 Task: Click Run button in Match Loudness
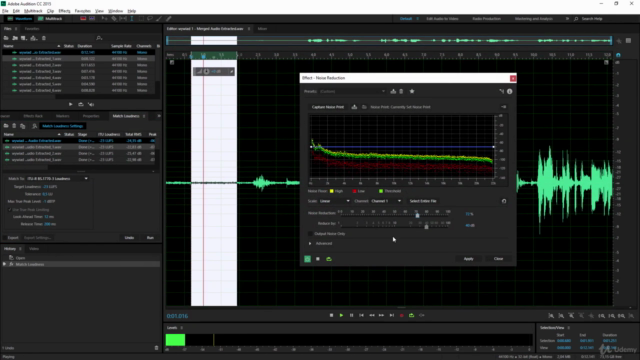pyautogui.click(x=150, y=238)
